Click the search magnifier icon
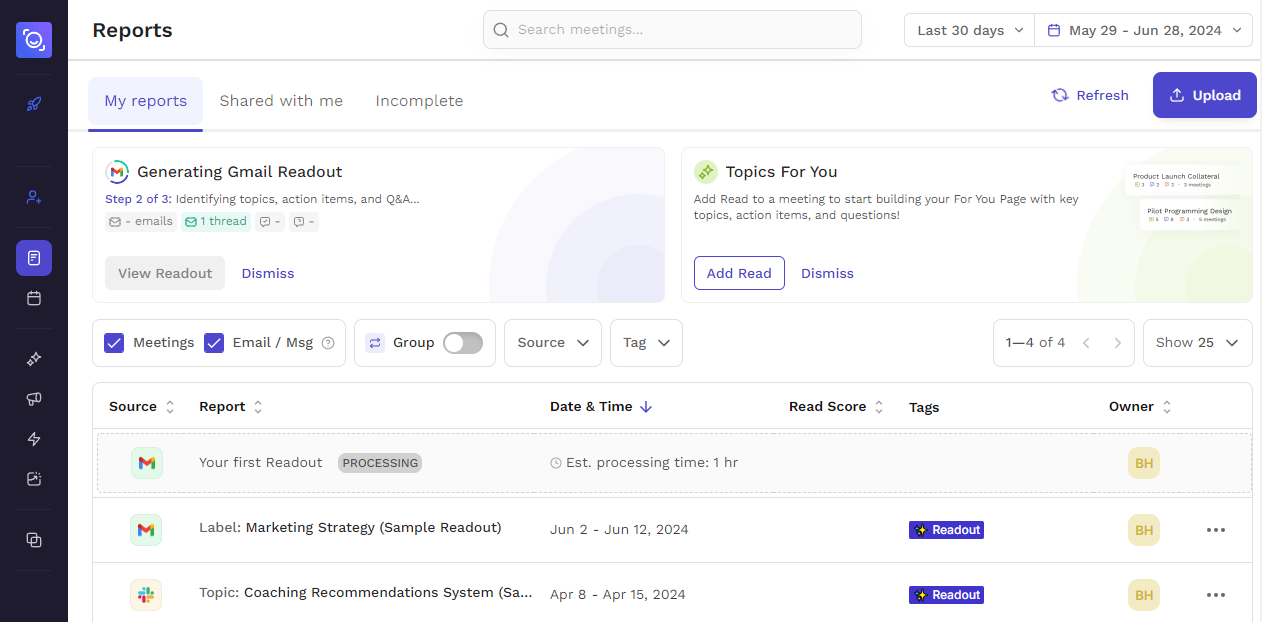Image resolution: width=1262 pixels, height=622 pixels. point(501,30)
